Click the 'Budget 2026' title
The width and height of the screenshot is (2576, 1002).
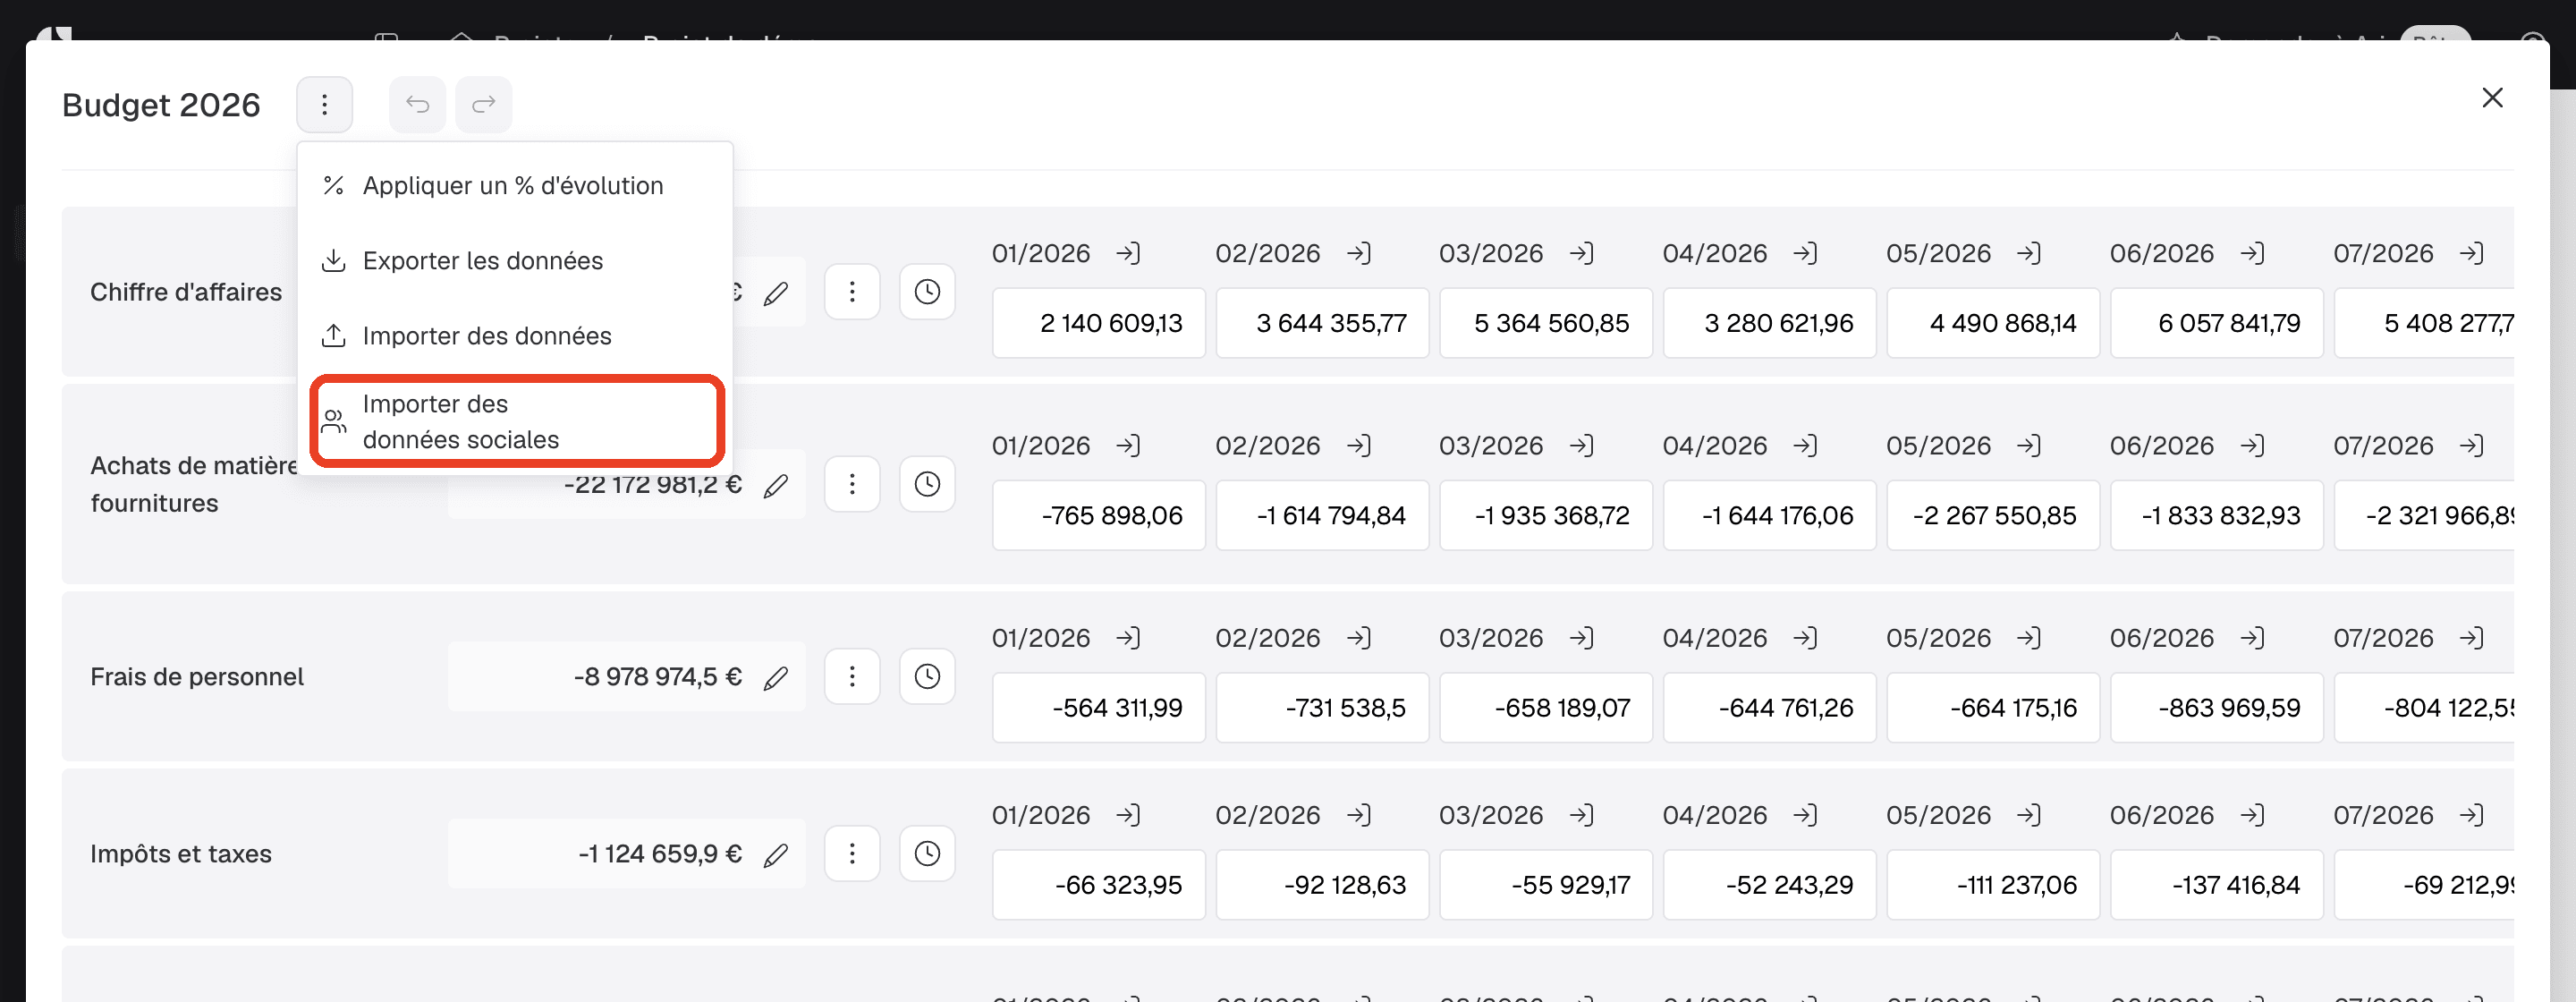point(161,105)
